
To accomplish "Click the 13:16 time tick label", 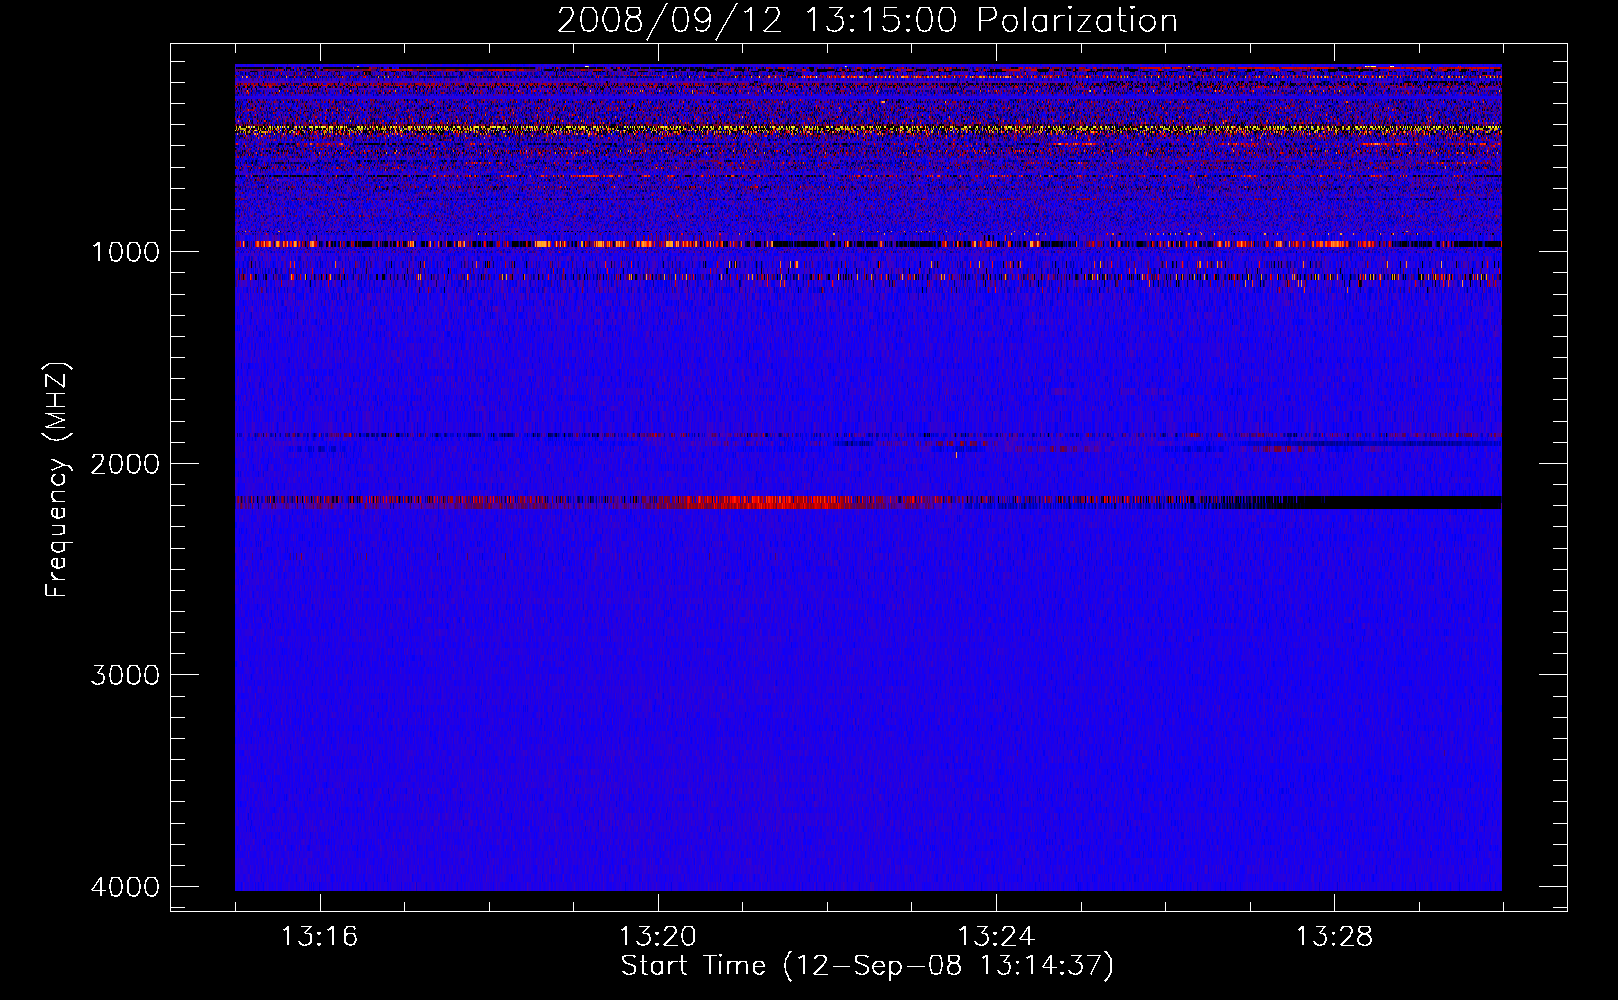I will [x=319, y=937].
